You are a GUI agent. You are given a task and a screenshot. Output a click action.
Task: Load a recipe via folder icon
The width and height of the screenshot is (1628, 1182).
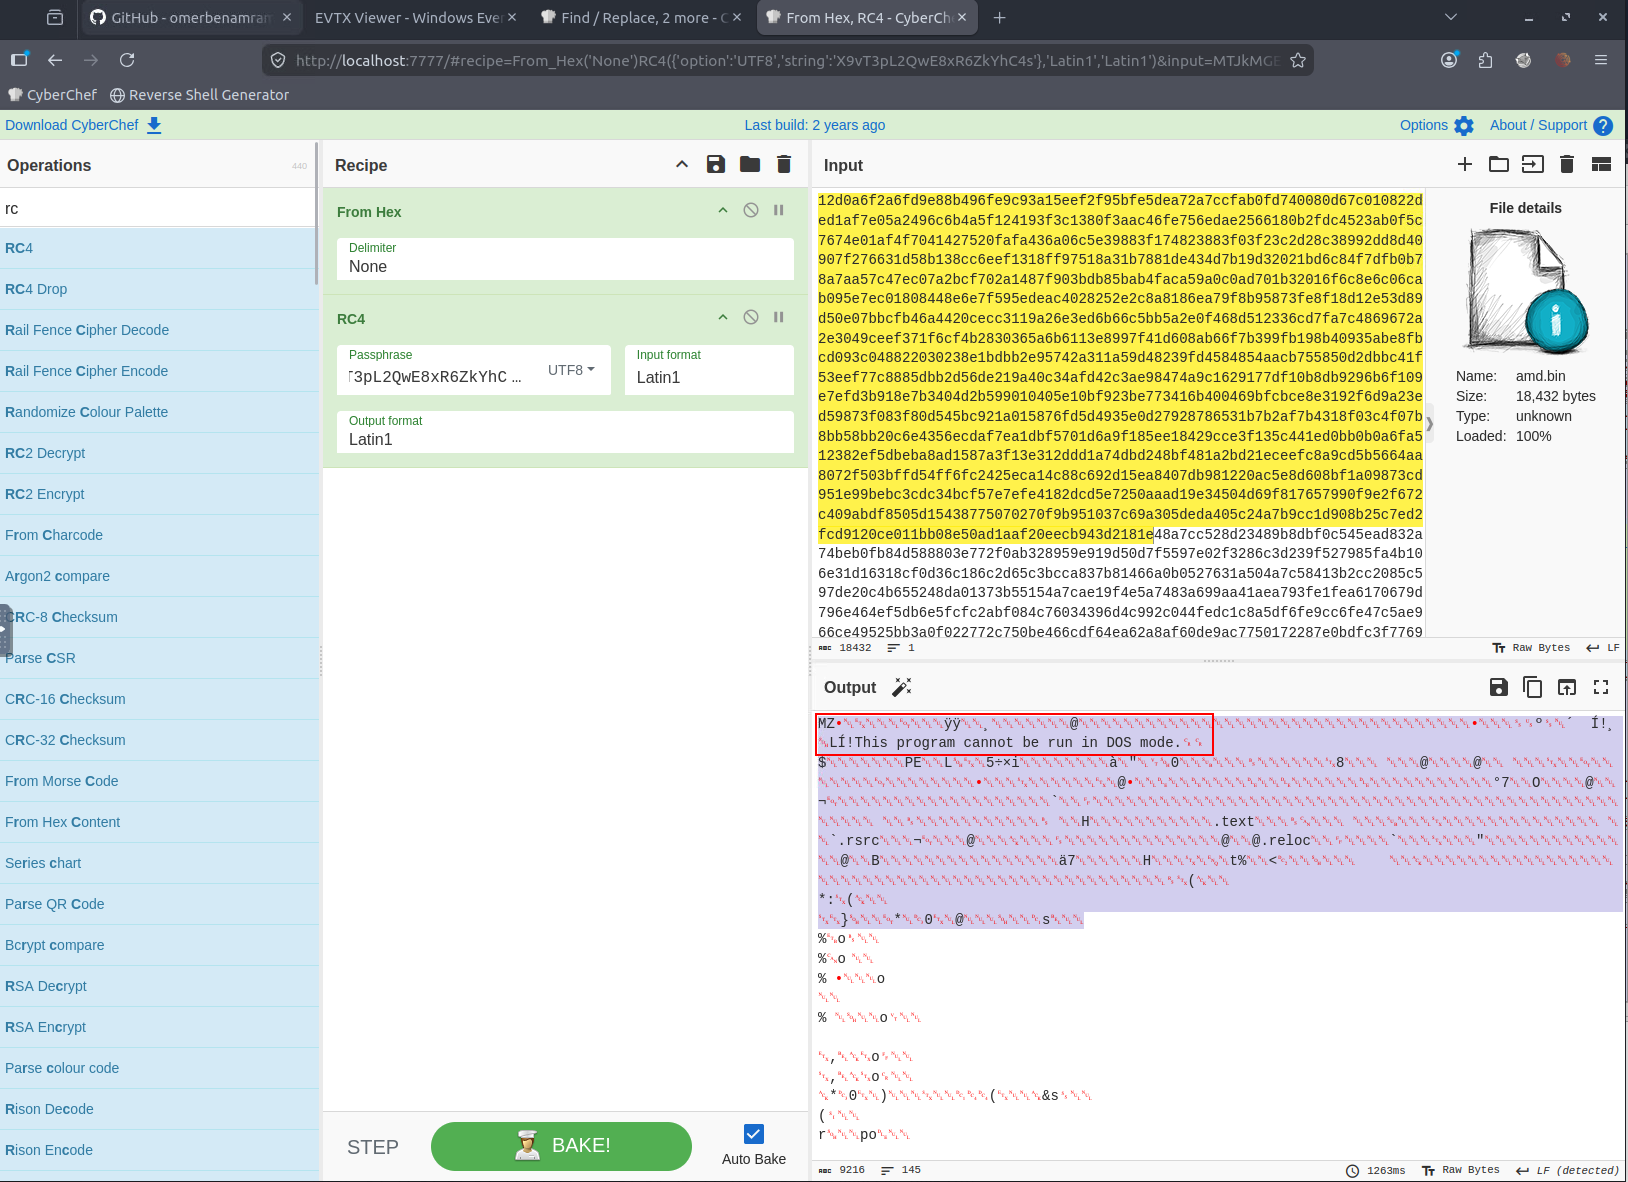point(750,165)
